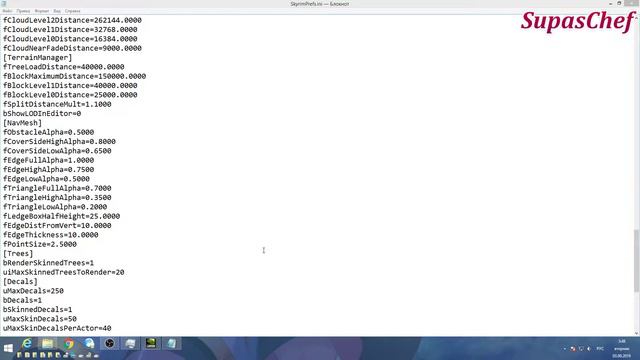
Task: Click the bDecals=1 line
Action: pos(22,300)
